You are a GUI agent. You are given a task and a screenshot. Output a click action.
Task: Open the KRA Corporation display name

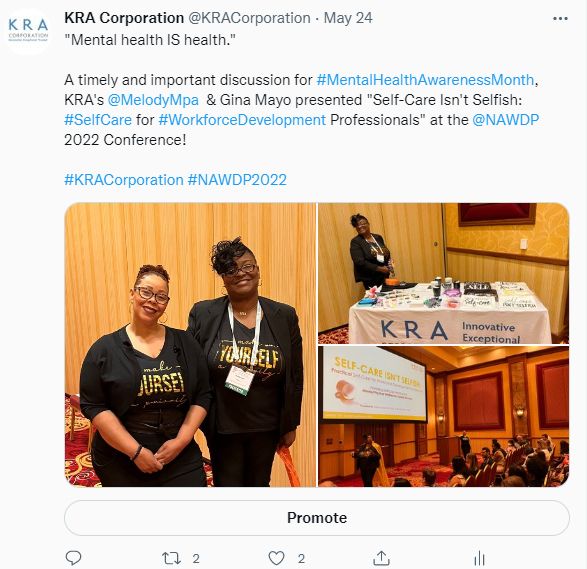pyautogui.click(x=124, y=18)
